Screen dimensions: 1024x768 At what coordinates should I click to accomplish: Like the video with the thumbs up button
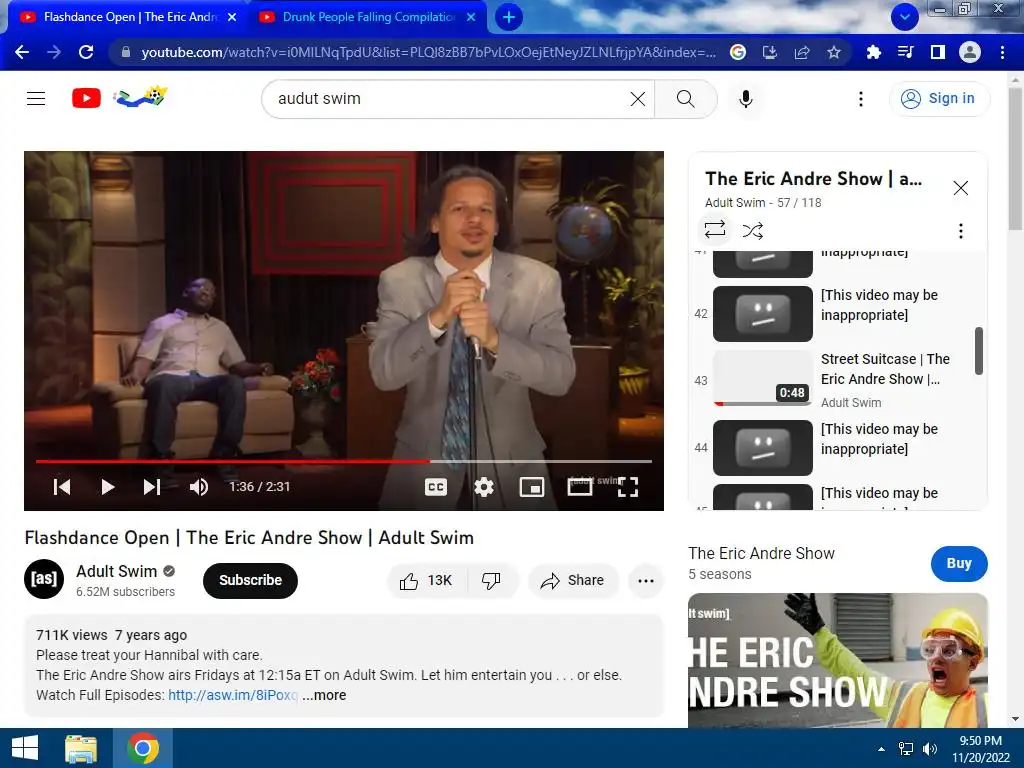(x=427, y=581)
